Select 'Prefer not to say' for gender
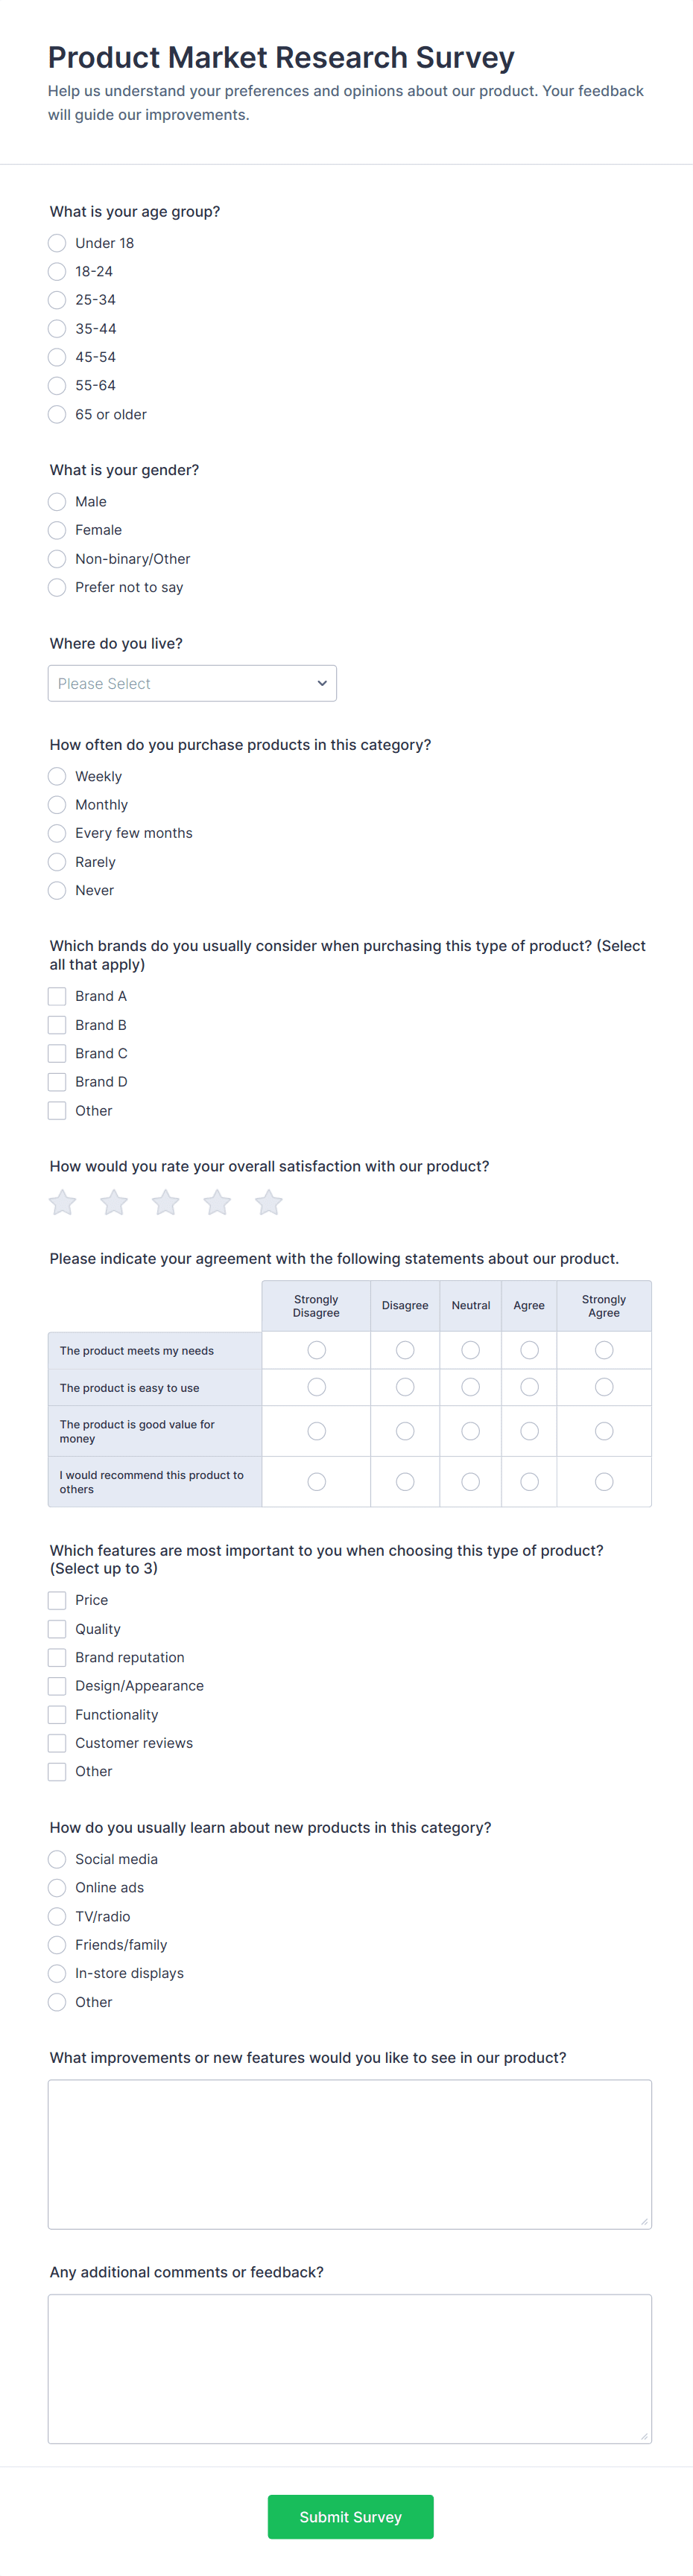Viewport: 693px width, 2576px height. (57, 587)
